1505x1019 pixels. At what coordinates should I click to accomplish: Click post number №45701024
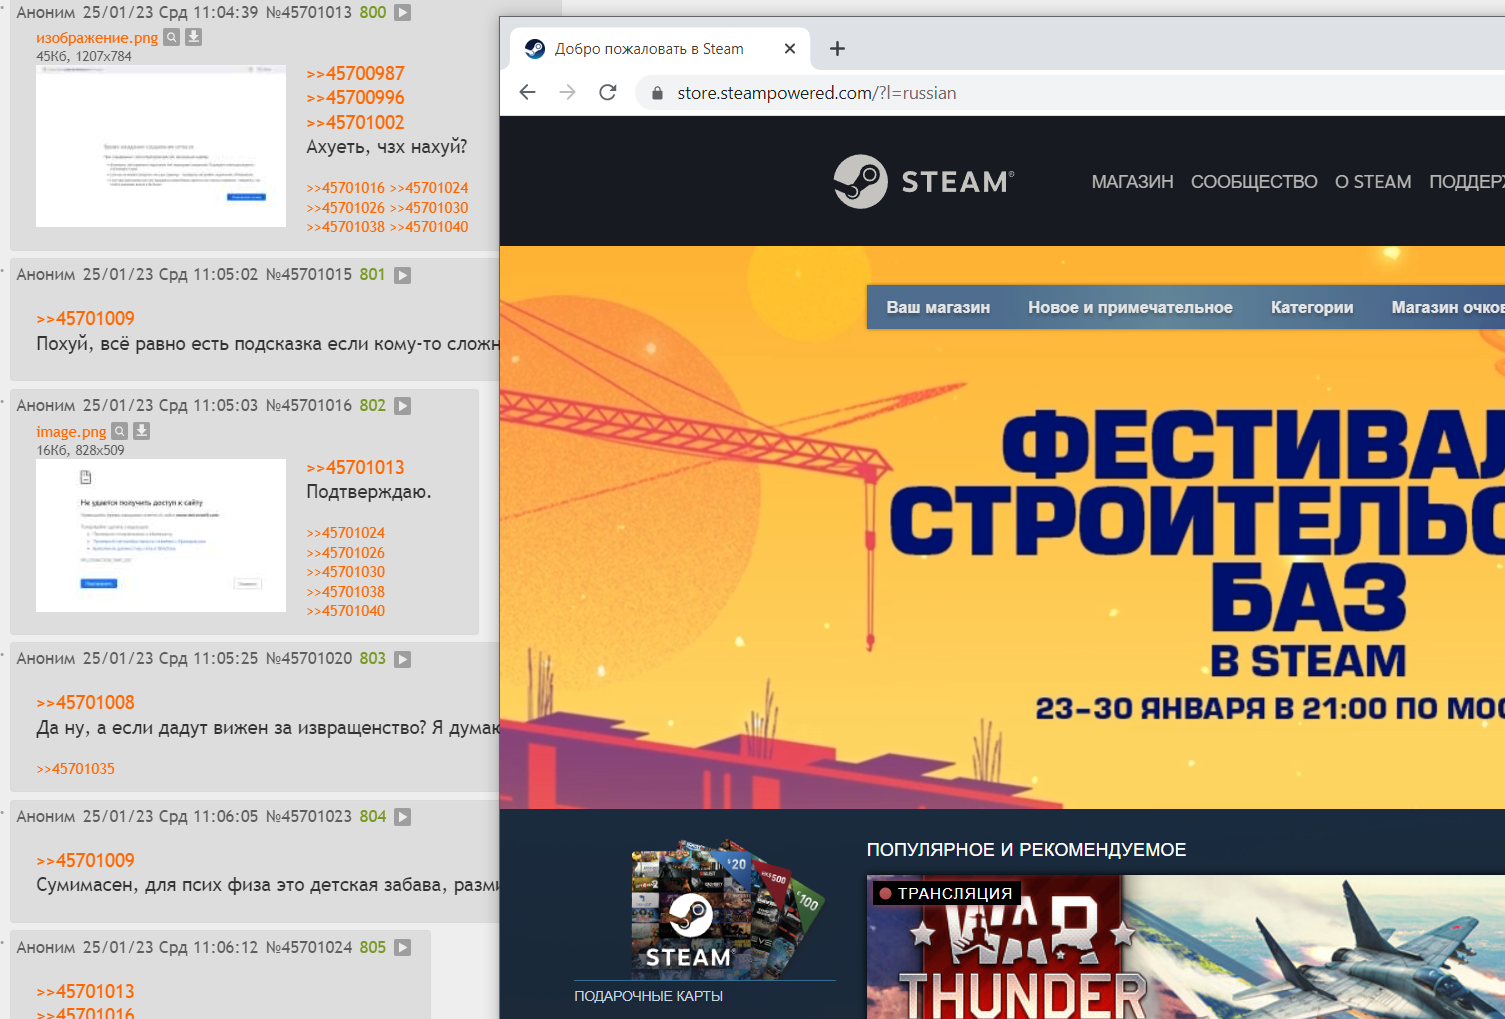[309, 948]
